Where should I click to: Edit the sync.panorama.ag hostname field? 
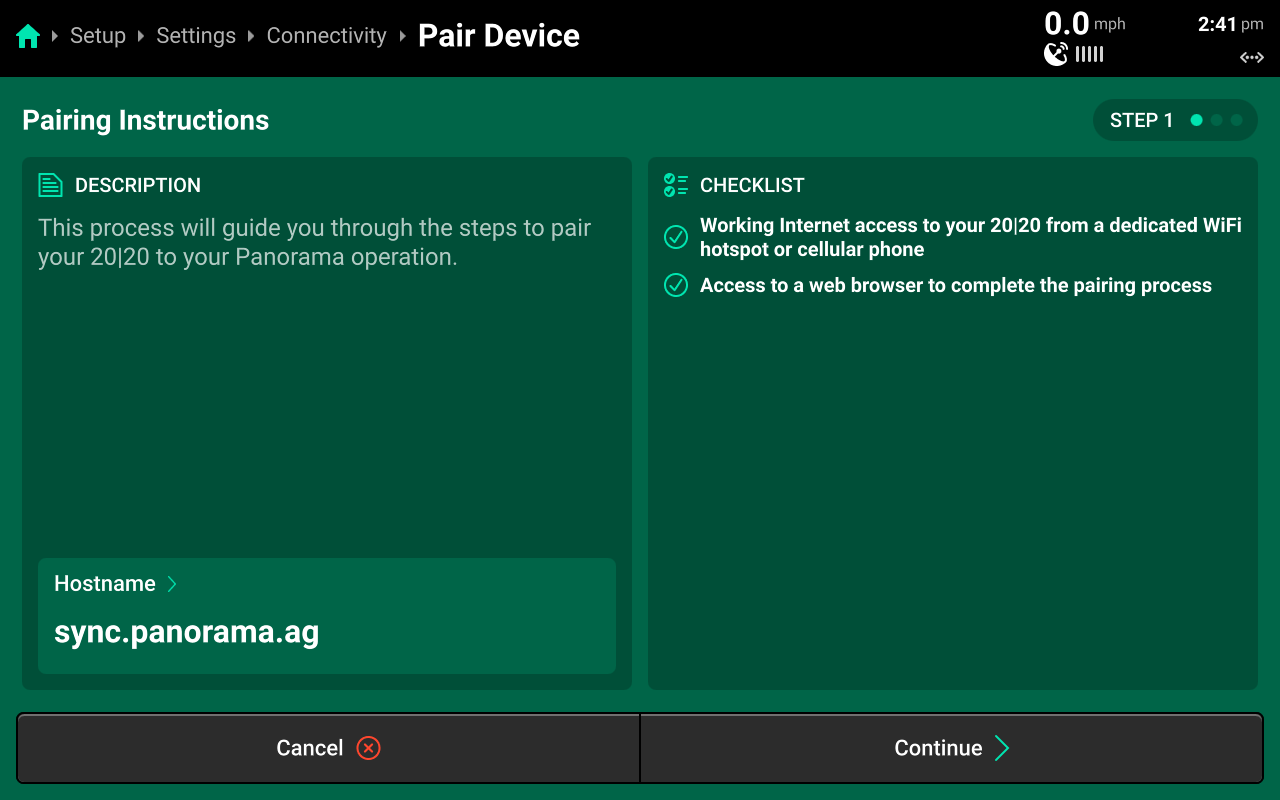click(x=327, y=616)
